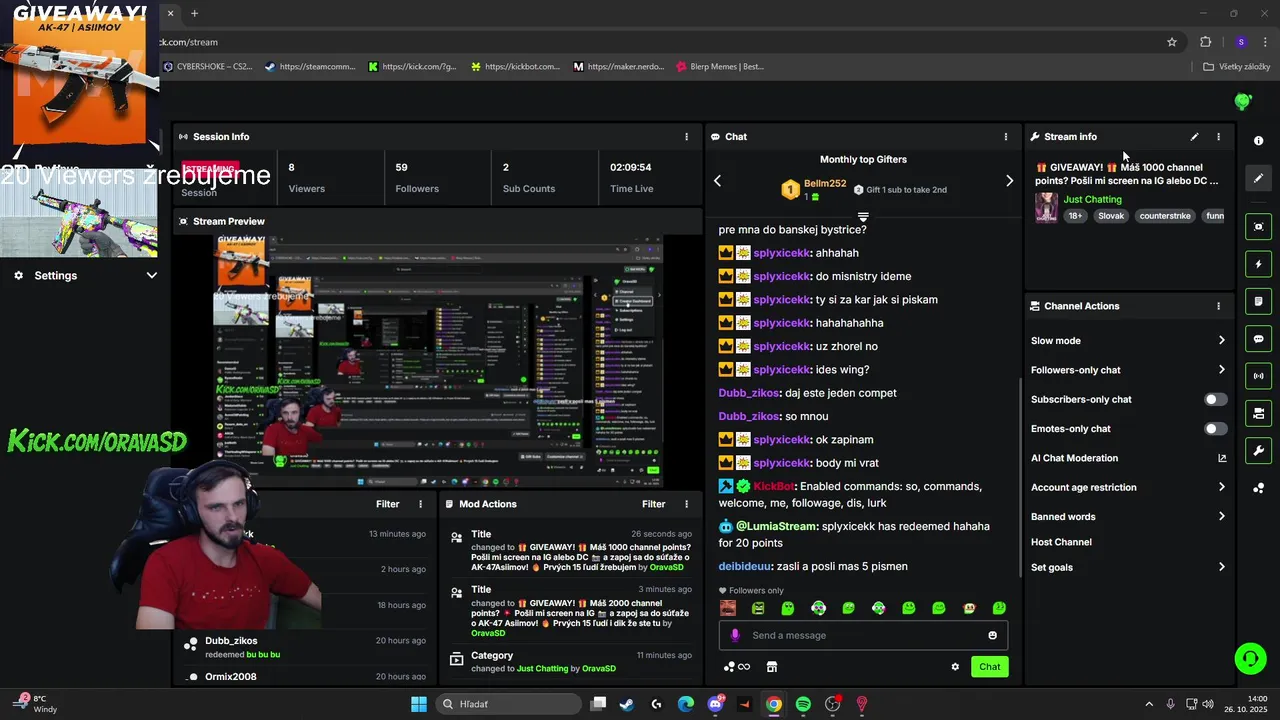The height and width of the screenshot is (720, 1280).
Task: Open the broadcast signal sidebar icon
Action: 1258,376
